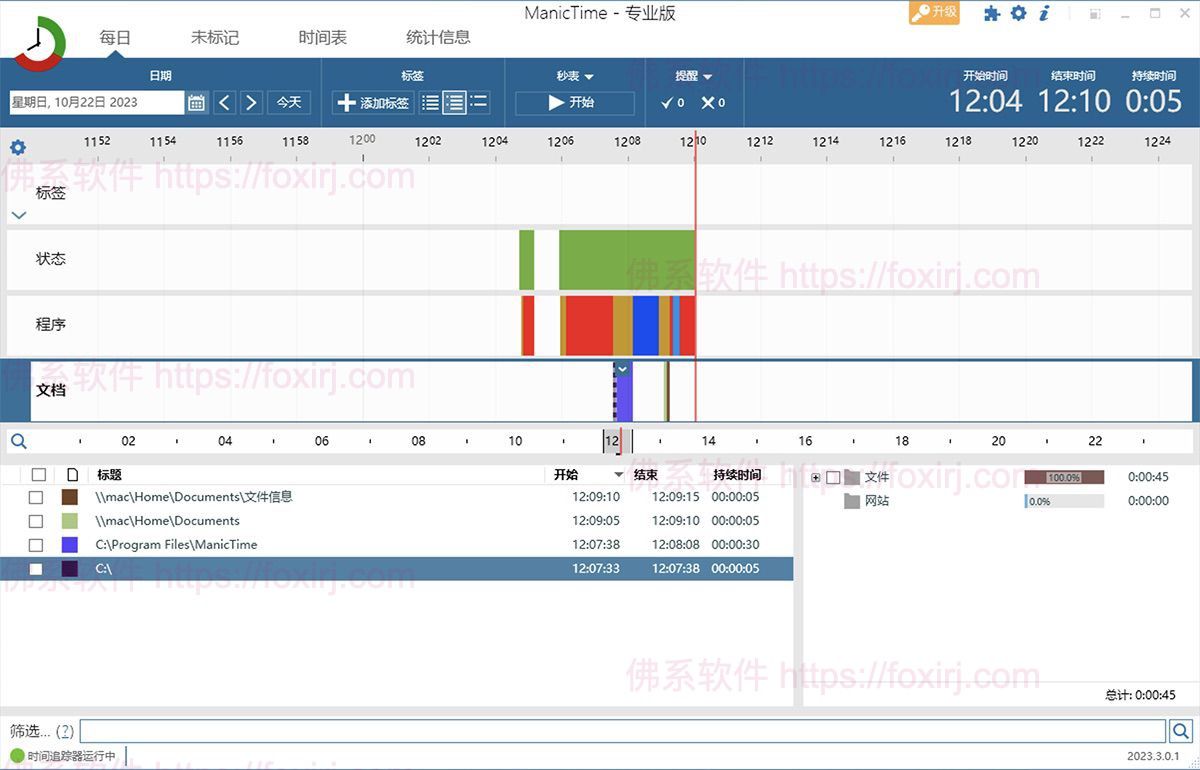The height and width of the screenshot is (770, 1200).
Task: Switch to the 统计信息 tab
Action: (x=438, y=37)
